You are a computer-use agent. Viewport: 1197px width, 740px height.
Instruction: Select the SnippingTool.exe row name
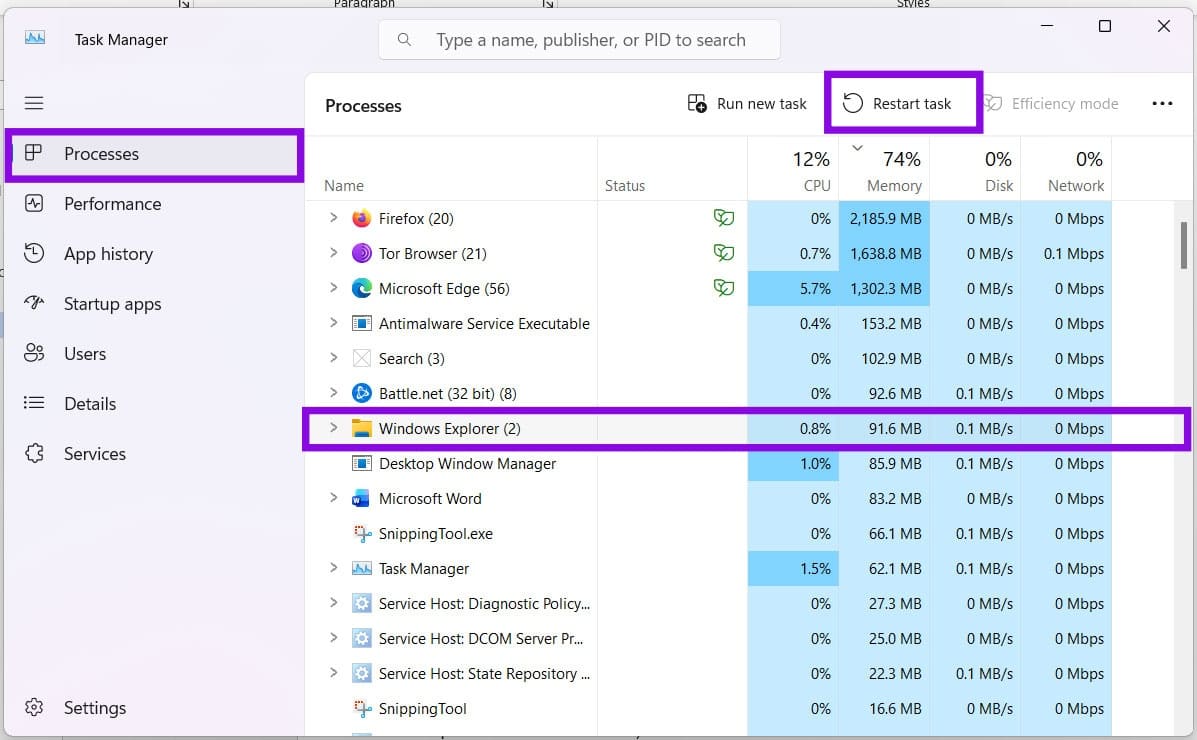pos(436,534)
